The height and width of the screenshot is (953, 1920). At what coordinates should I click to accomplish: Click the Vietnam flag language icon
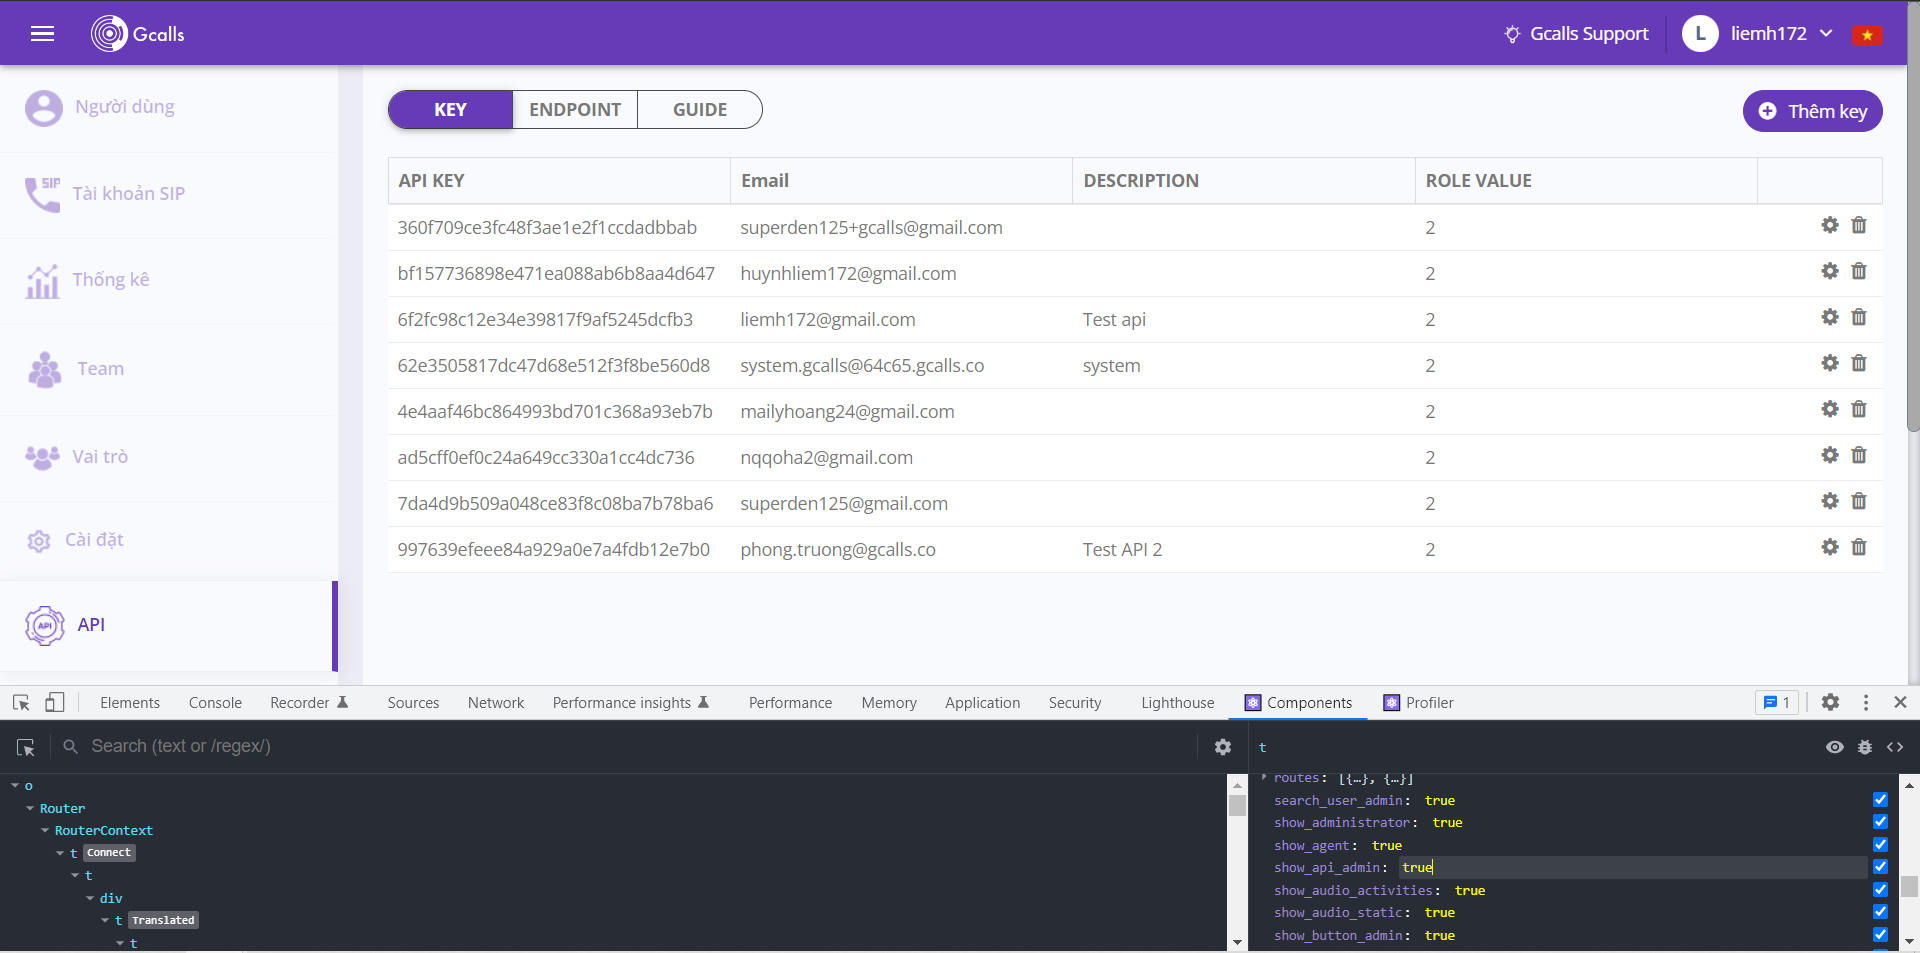point(1866,35)
